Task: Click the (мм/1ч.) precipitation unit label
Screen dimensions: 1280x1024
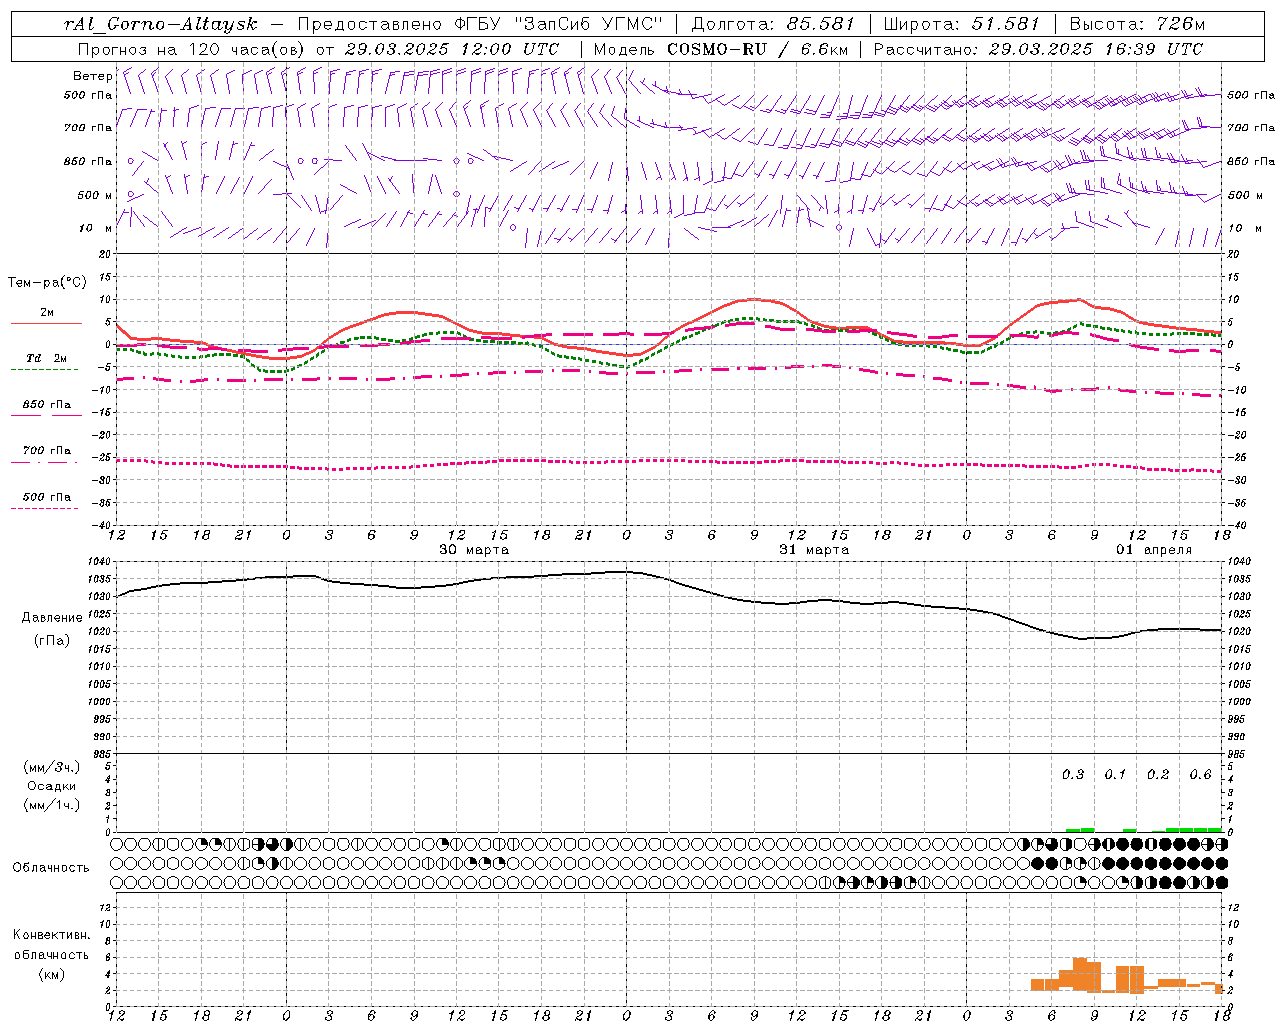Action: point(52,805)
